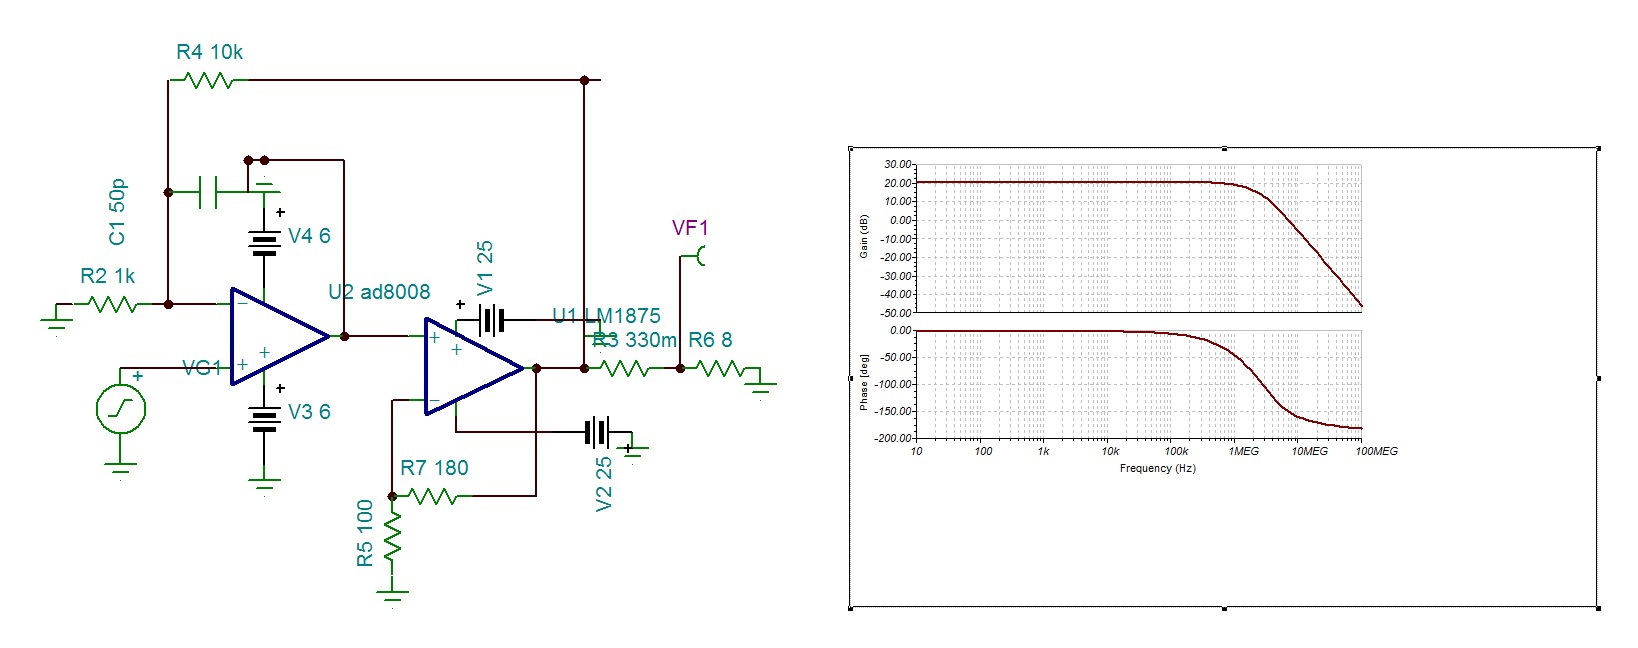Click the 100MEG frequency axis tick label

(1376, 451)
